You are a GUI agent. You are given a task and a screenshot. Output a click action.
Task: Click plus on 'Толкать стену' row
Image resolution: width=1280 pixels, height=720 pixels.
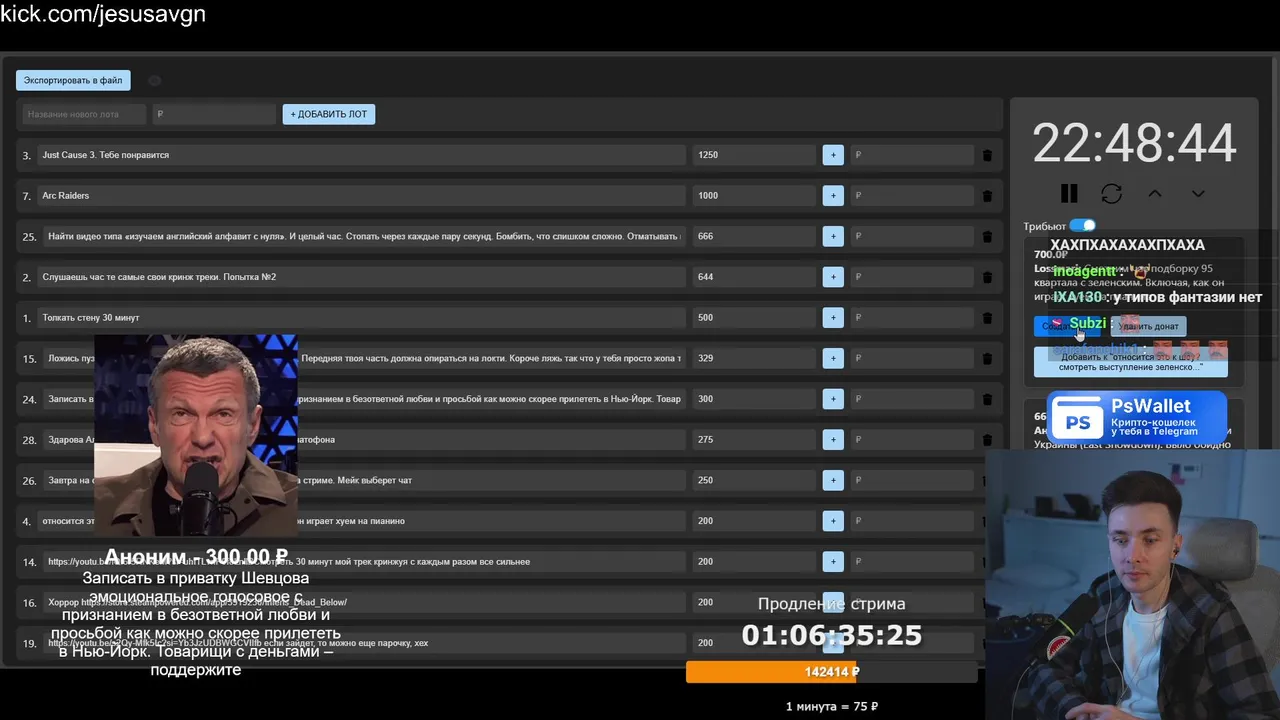(833, 318)
